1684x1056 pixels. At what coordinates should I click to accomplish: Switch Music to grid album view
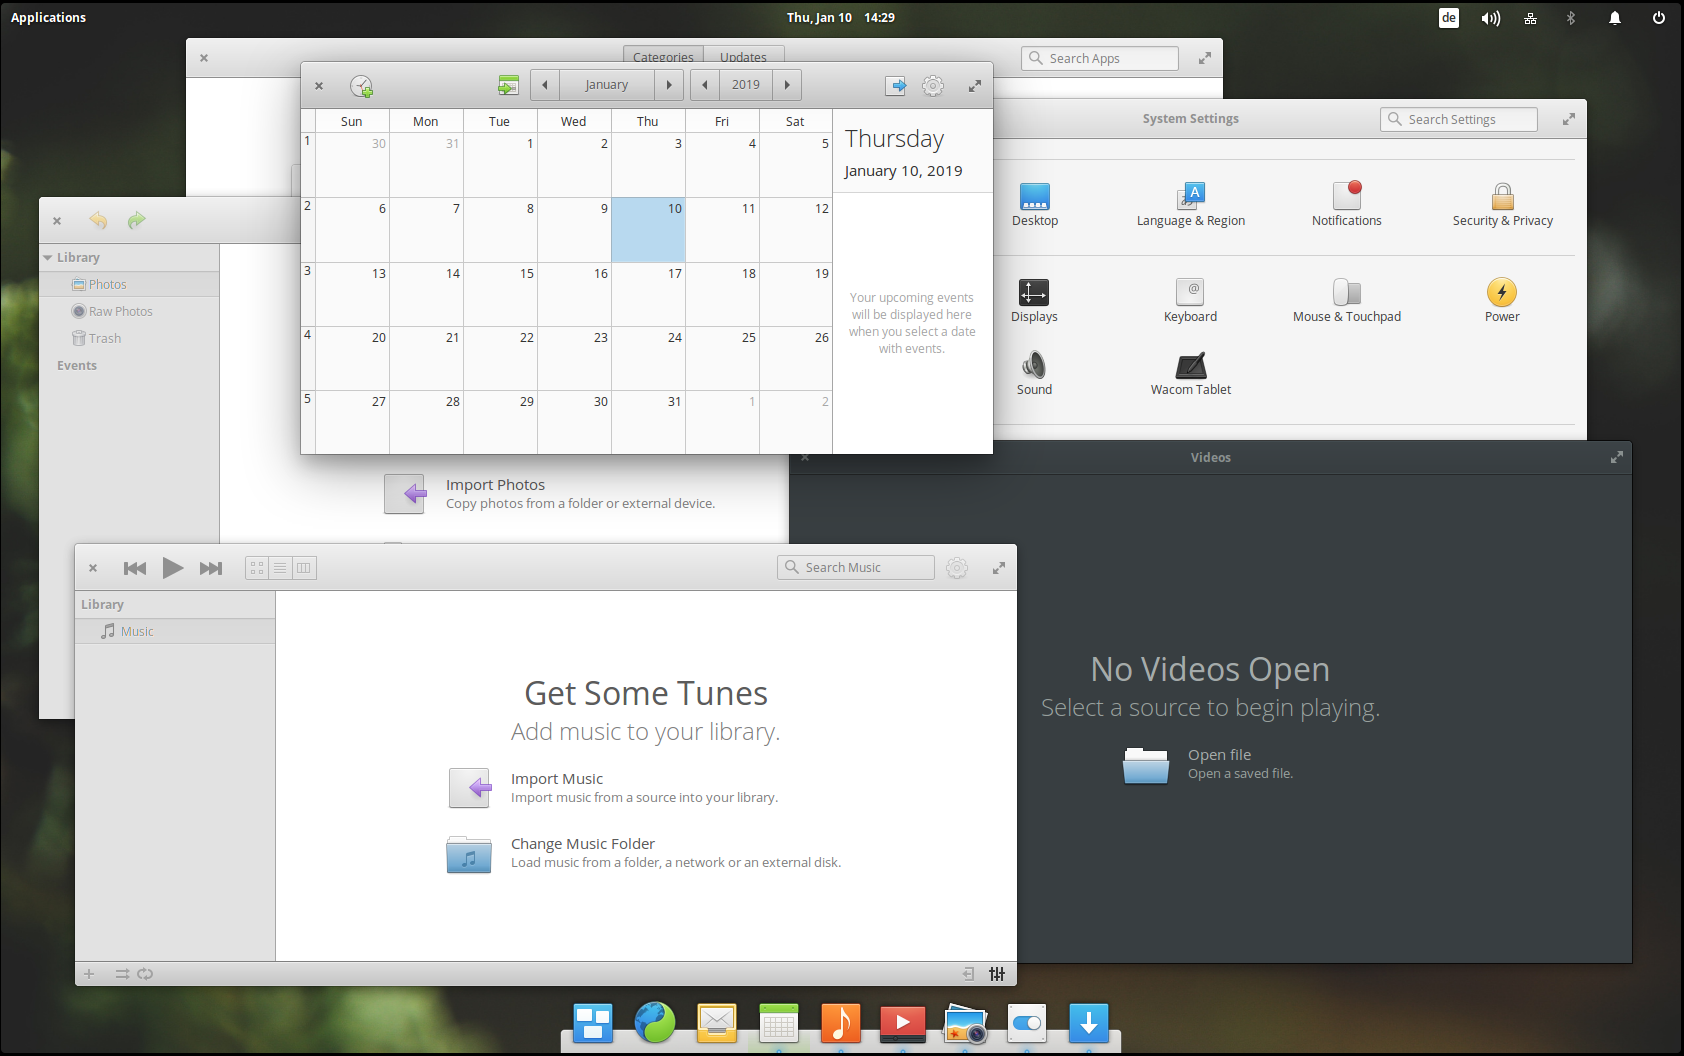click(257, 568)
